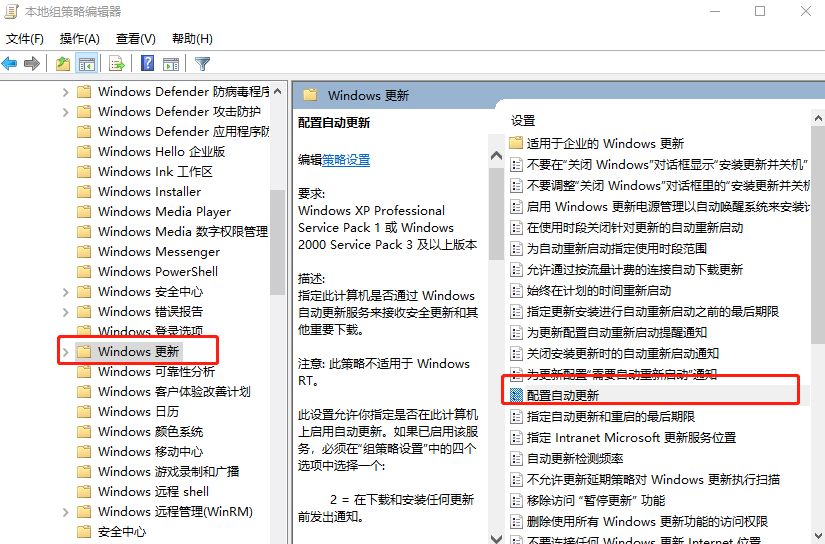Open 适用于企业的 Windows 更新 folder

pos(605,143)
